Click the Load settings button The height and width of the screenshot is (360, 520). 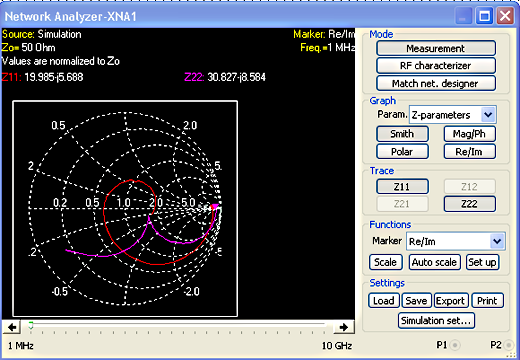[384, 301]
